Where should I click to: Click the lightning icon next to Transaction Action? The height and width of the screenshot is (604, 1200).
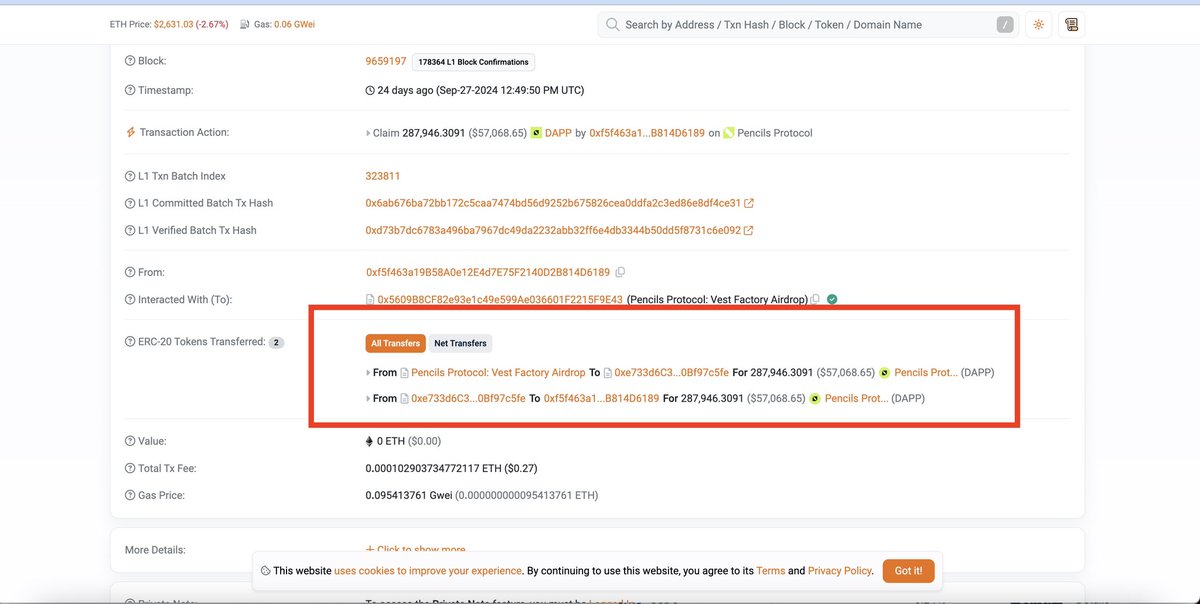click(x=130, y=133)
